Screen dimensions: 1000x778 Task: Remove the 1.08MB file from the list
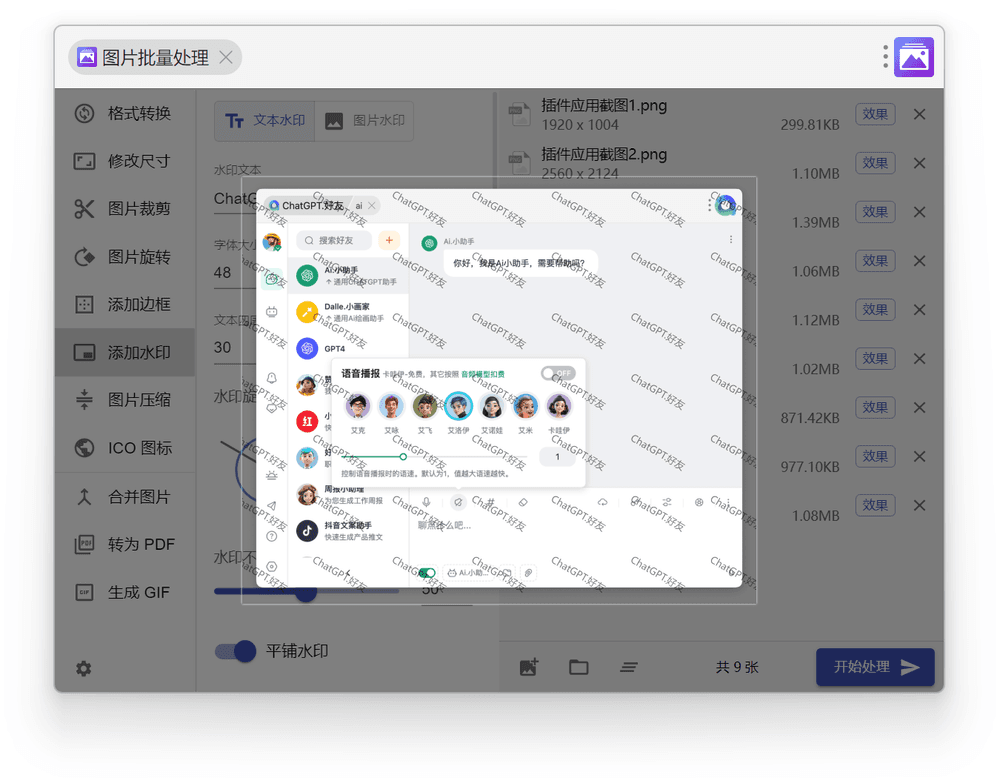(x=919, y=506)
